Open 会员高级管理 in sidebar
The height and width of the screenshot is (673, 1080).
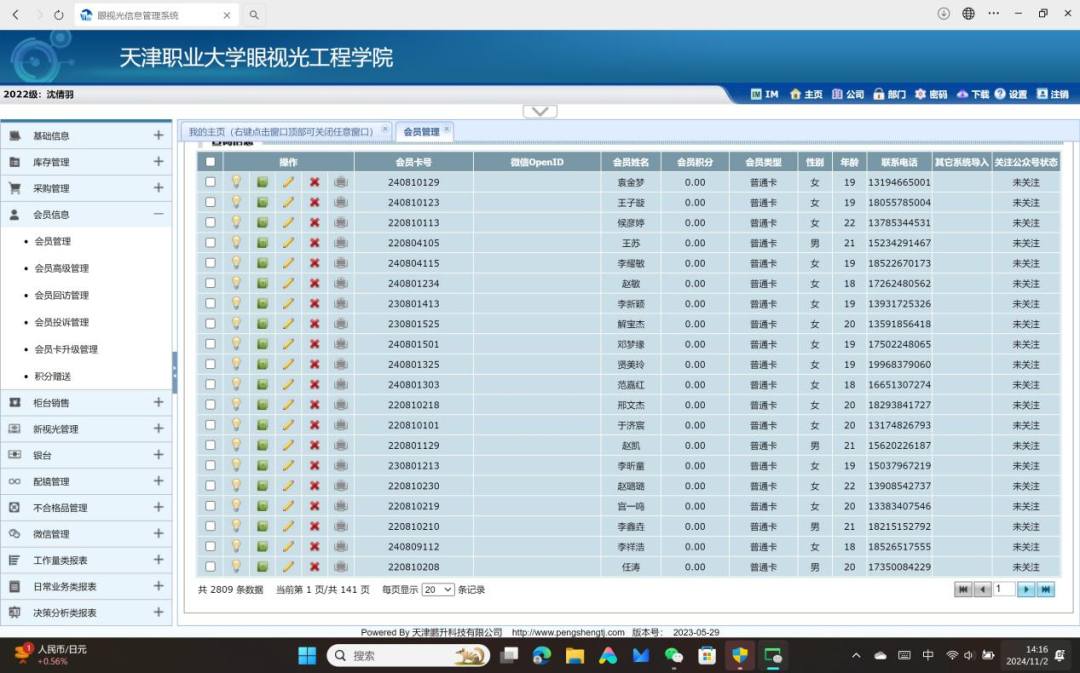(62, 268)
